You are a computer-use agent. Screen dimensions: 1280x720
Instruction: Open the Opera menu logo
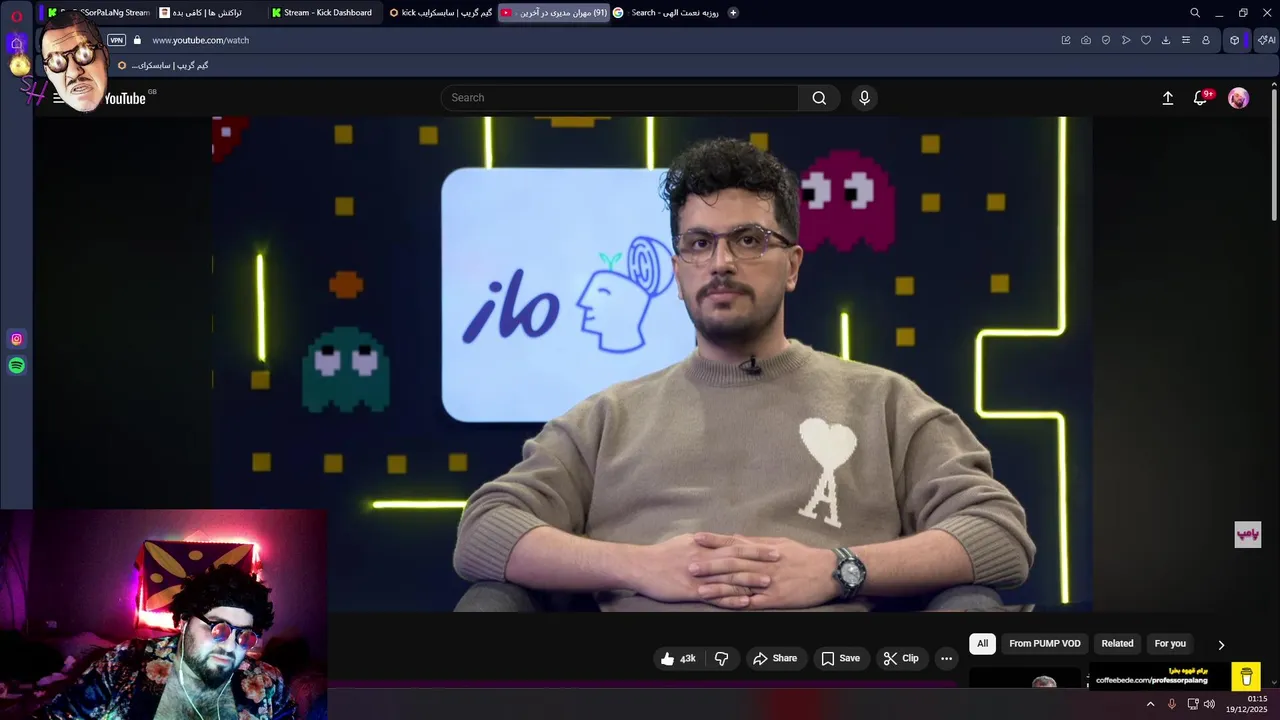pyautogui.click(x=16, y=15)
